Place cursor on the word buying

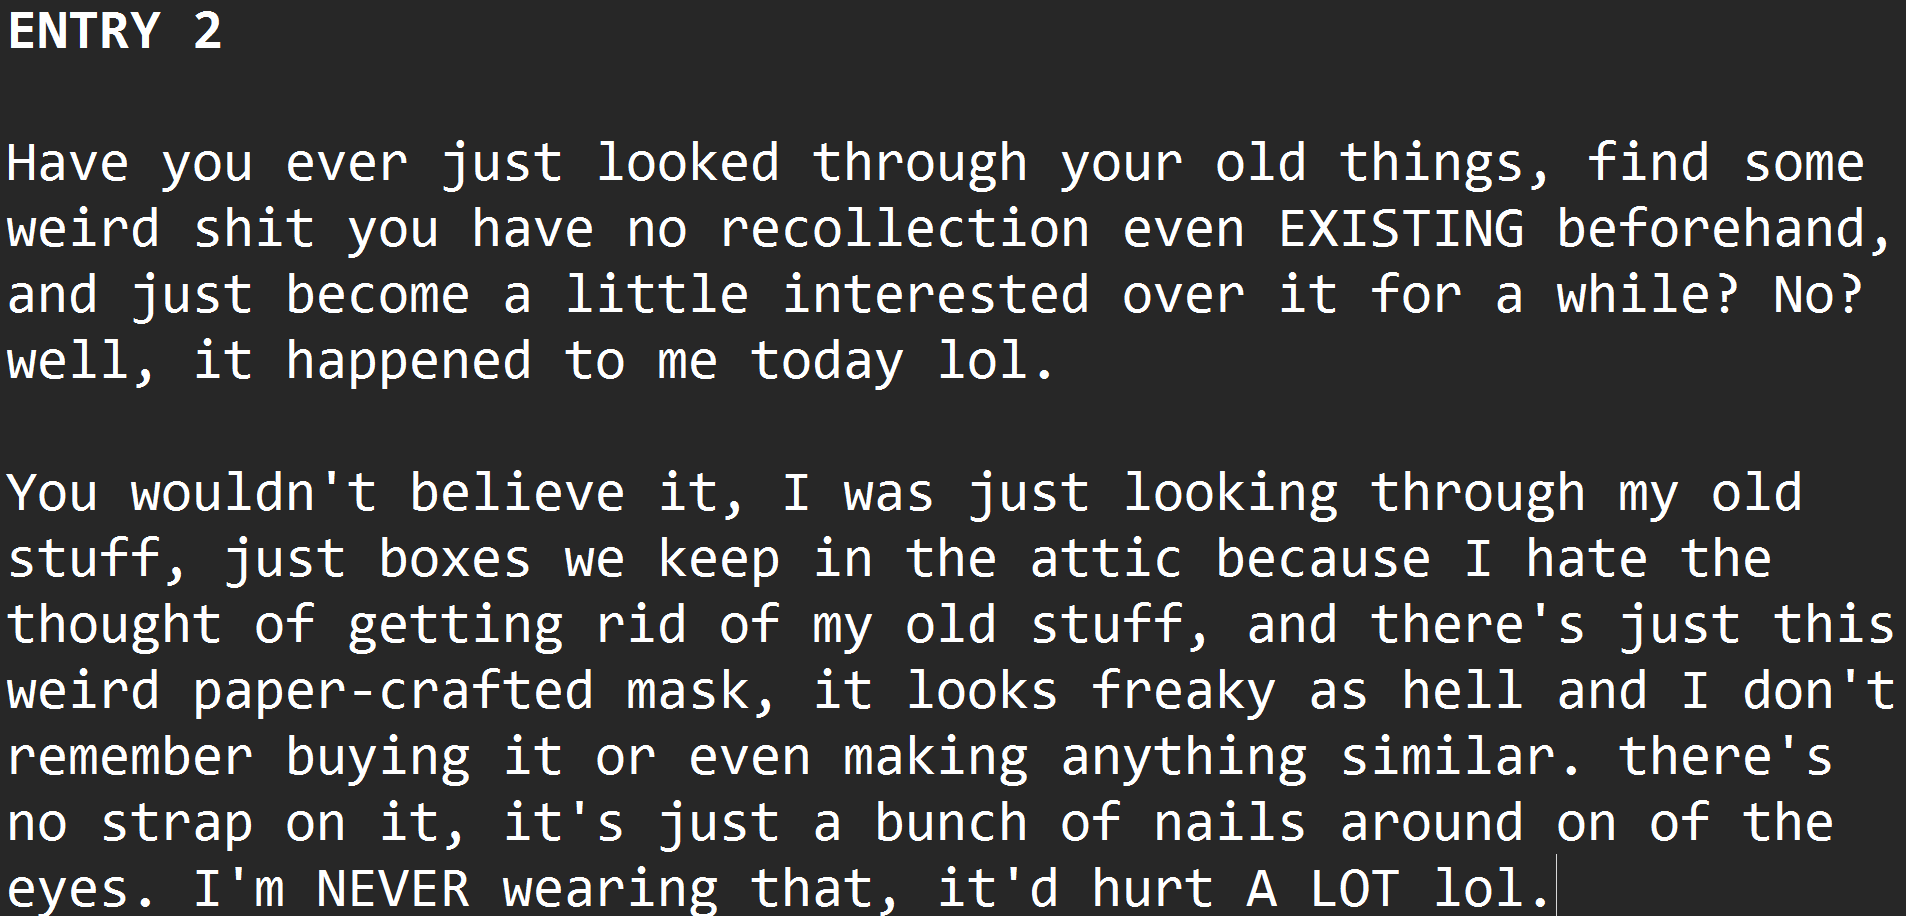(377, 757)
